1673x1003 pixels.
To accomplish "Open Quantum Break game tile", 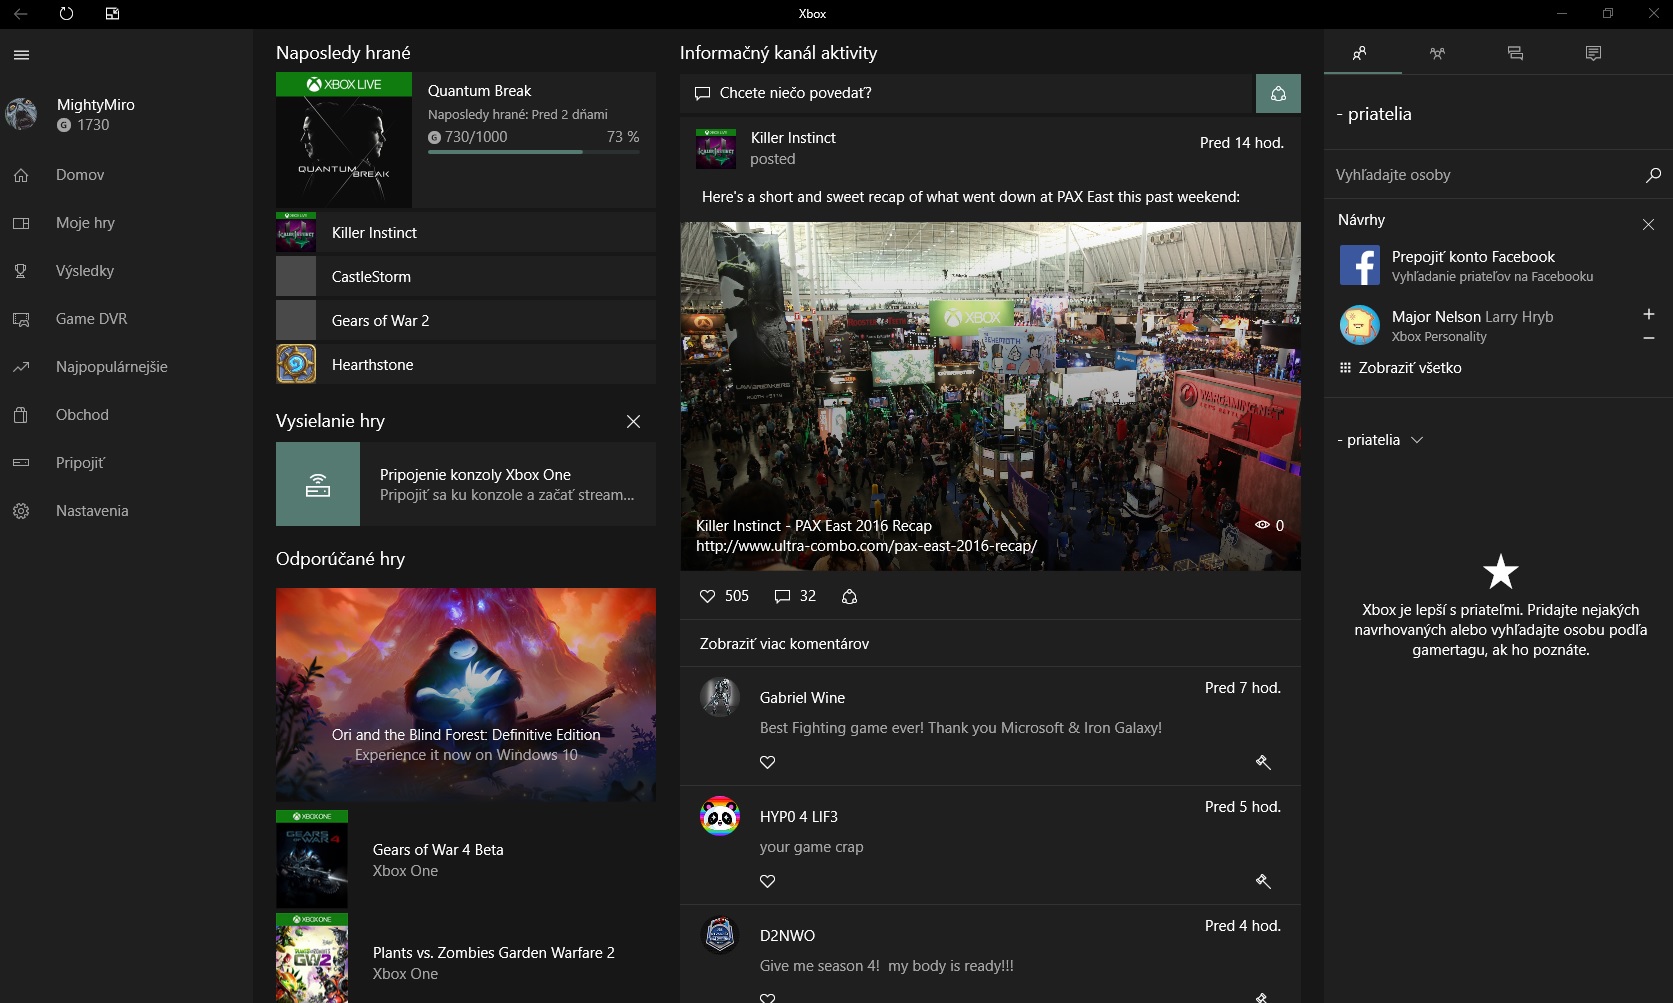I will [x=466, y=140].
